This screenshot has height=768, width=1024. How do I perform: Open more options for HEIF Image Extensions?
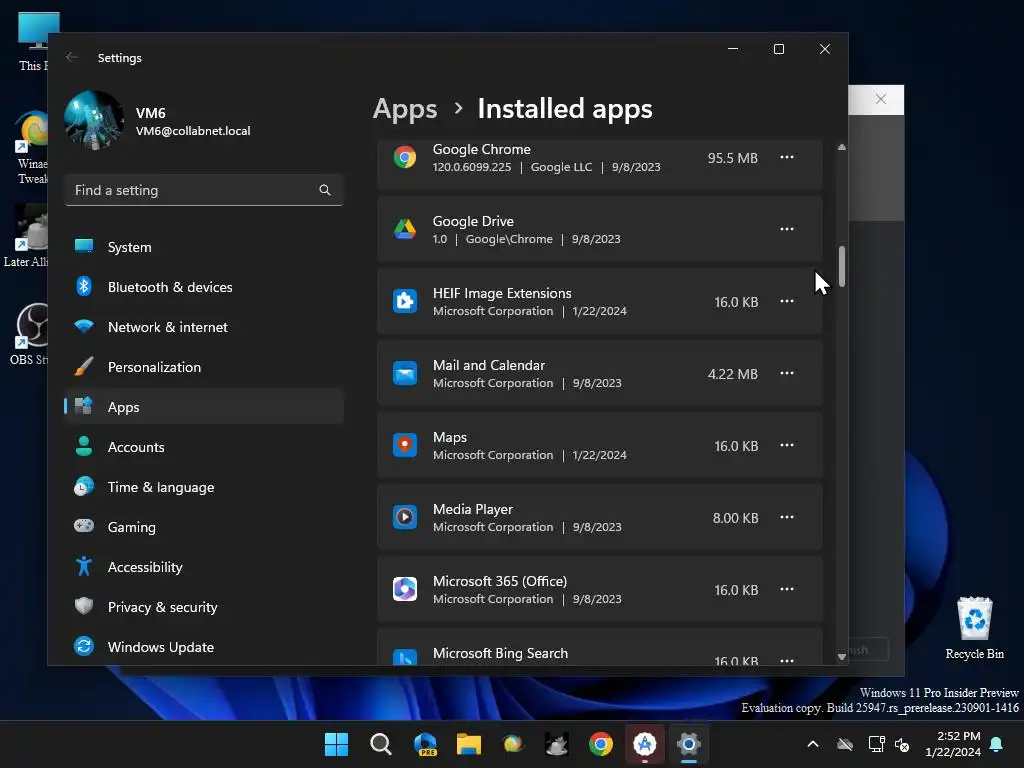click(787, 301)
